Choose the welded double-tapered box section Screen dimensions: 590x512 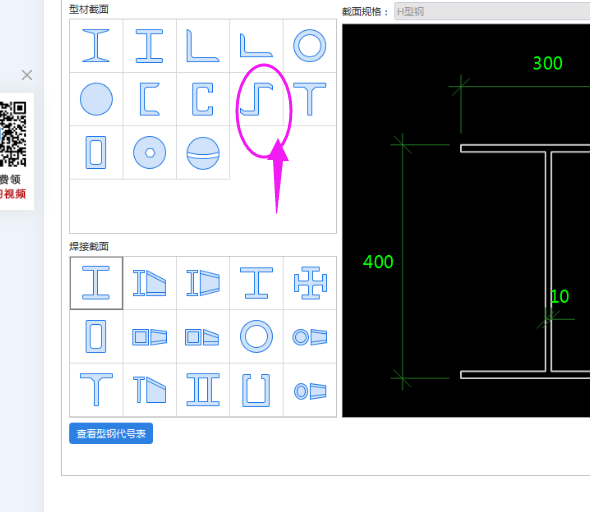149,336
